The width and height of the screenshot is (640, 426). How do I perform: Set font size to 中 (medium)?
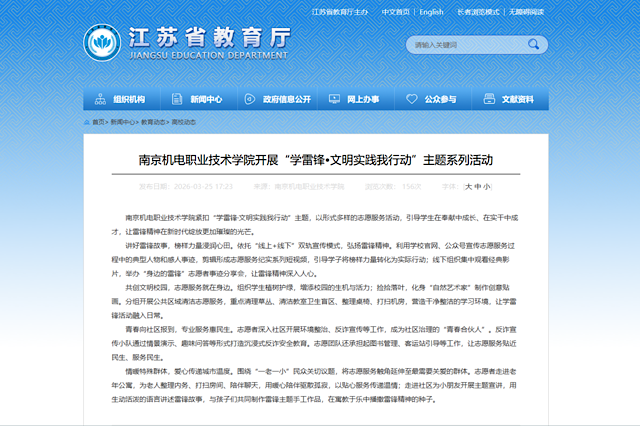tap(478, 187)
